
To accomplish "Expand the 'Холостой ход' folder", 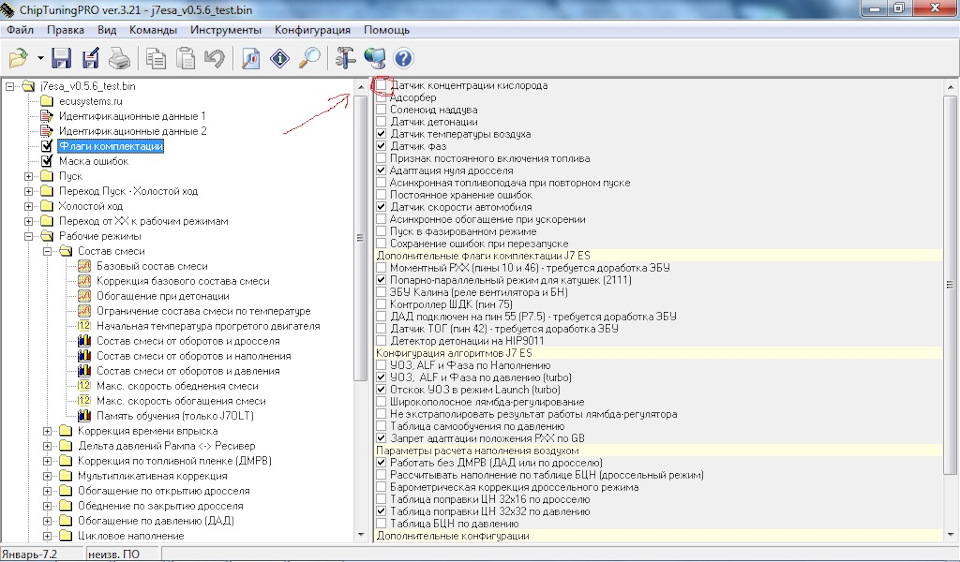I will tap(28, 206).
